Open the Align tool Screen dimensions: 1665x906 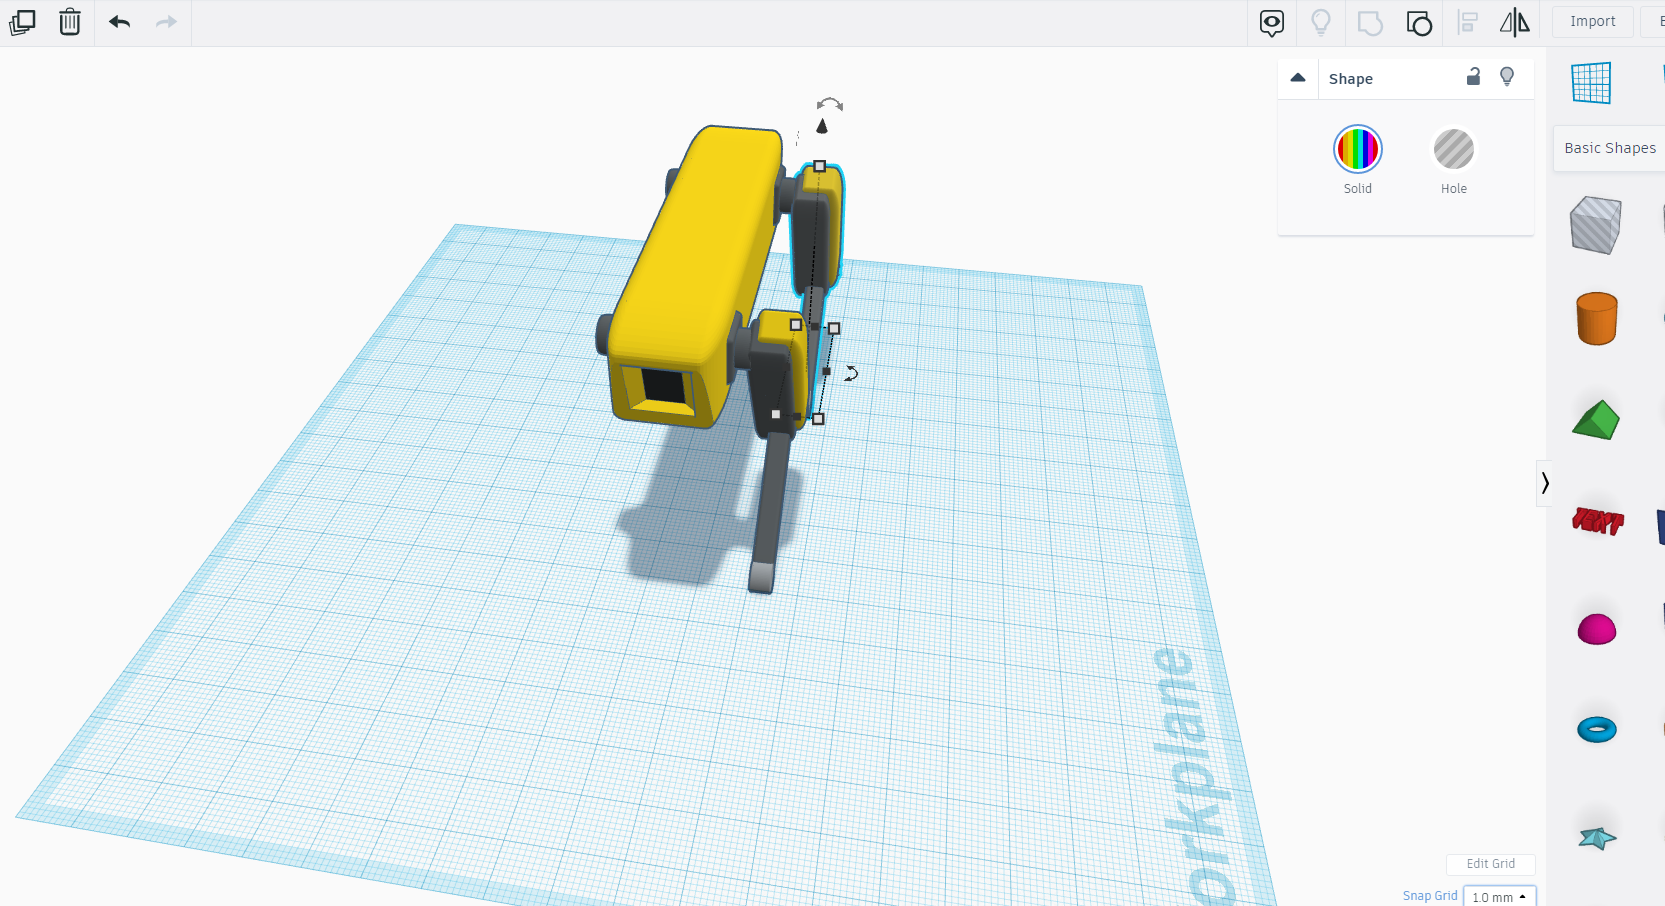click(x=1467, y=22)
